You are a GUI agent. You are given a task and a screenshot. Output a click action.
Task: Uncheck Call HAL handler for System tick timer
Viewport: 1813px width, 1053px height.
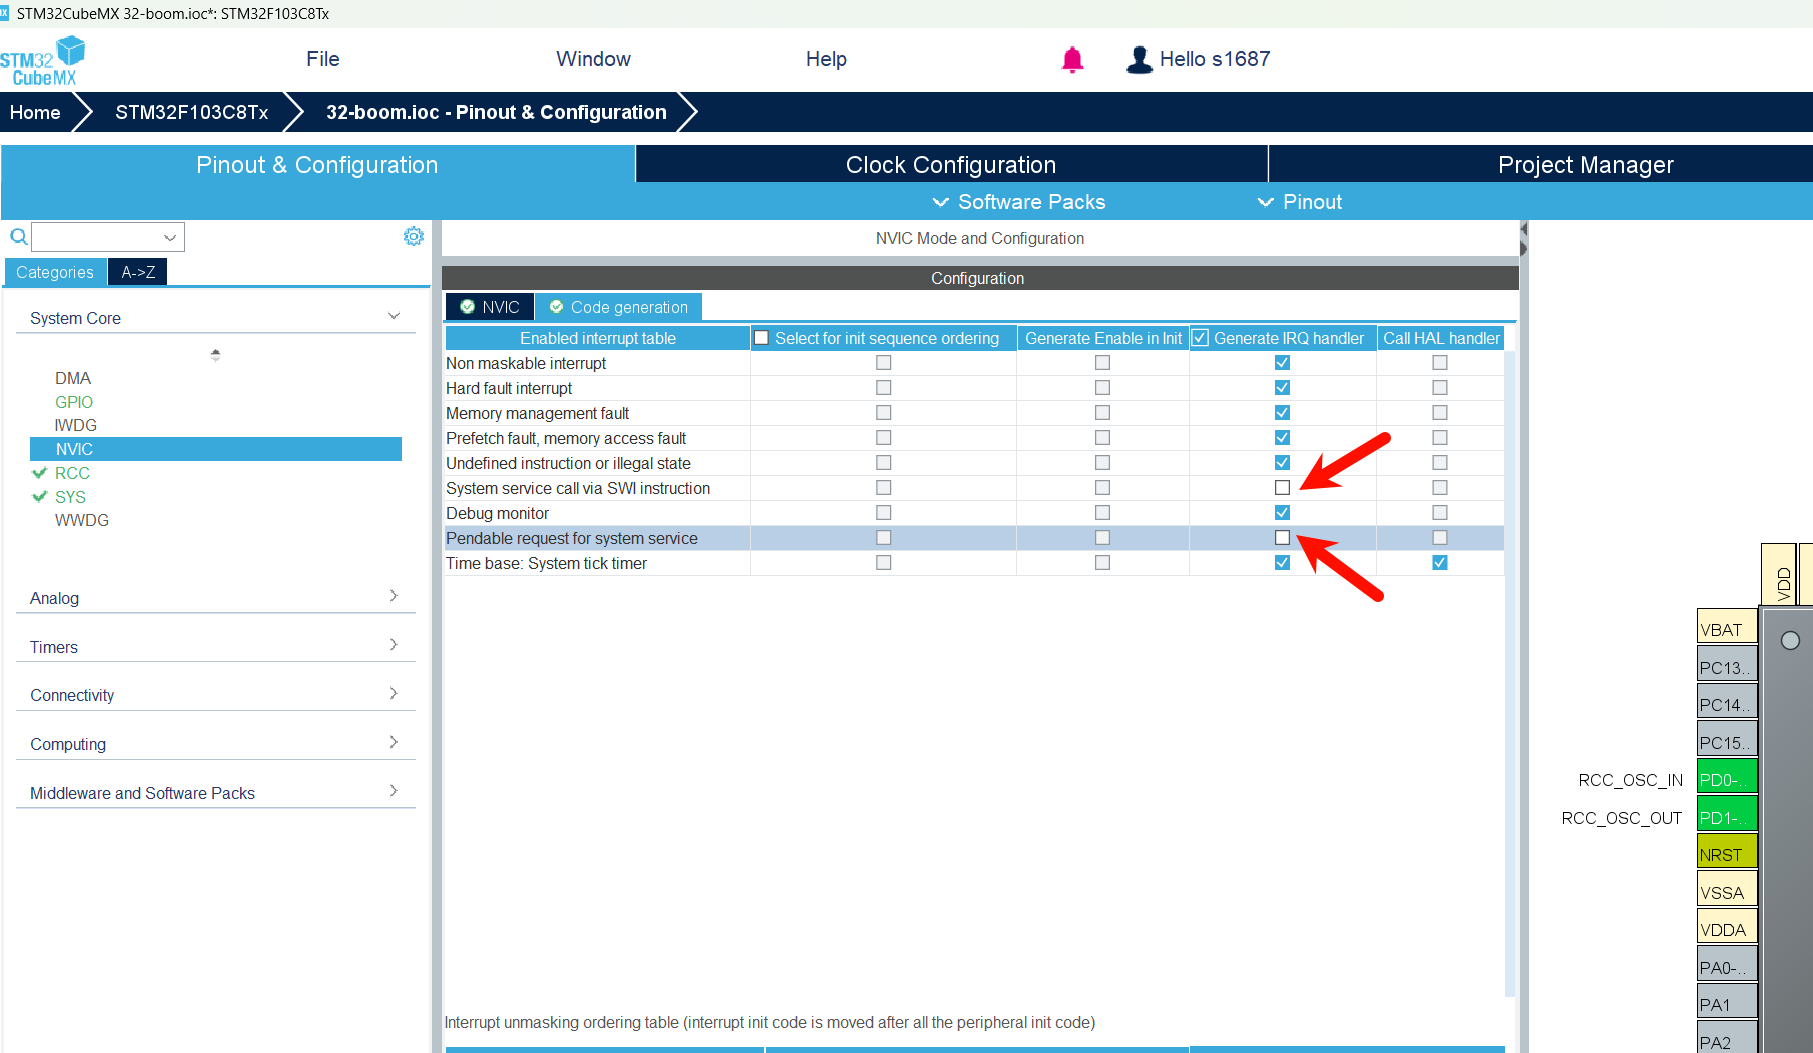[x=1439, y=563]
